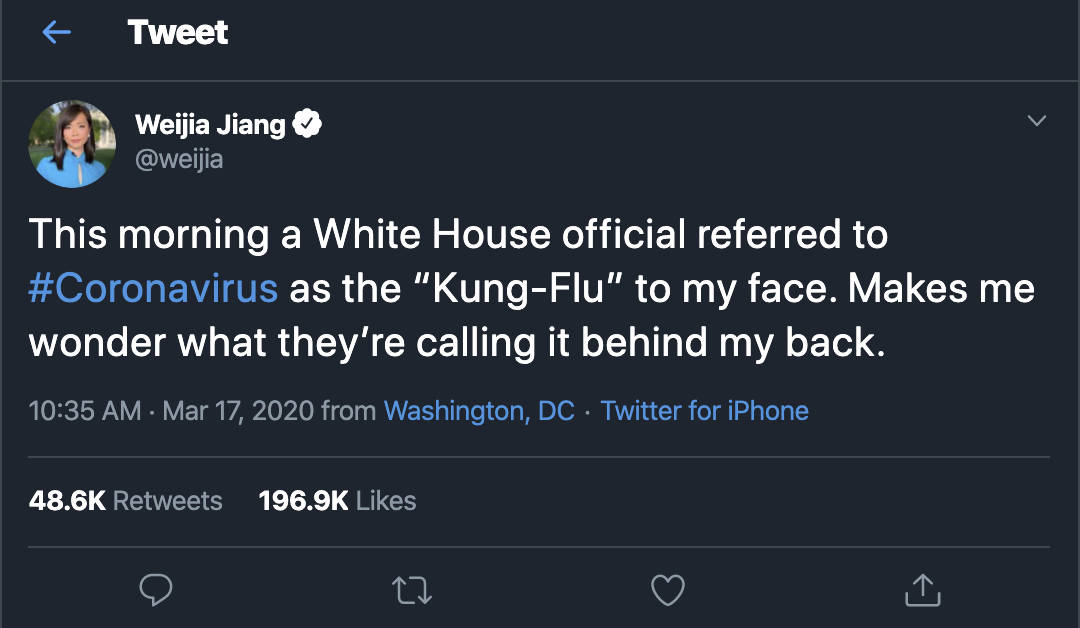The height and width of the screenshot is (628, 1080).
Task: Like the tweet with the heart icon
Action: (667, 590)
